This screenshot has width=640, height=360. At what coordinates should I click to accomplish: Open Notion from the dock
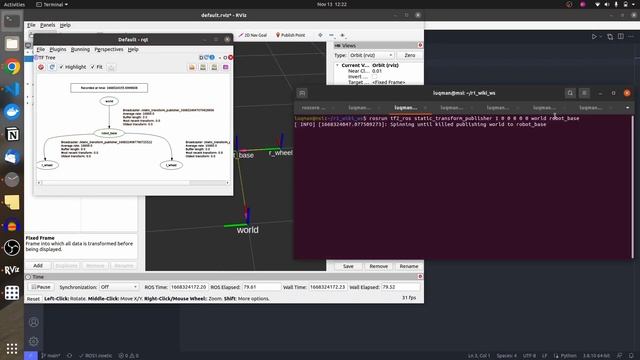click(x=12, y=134)
